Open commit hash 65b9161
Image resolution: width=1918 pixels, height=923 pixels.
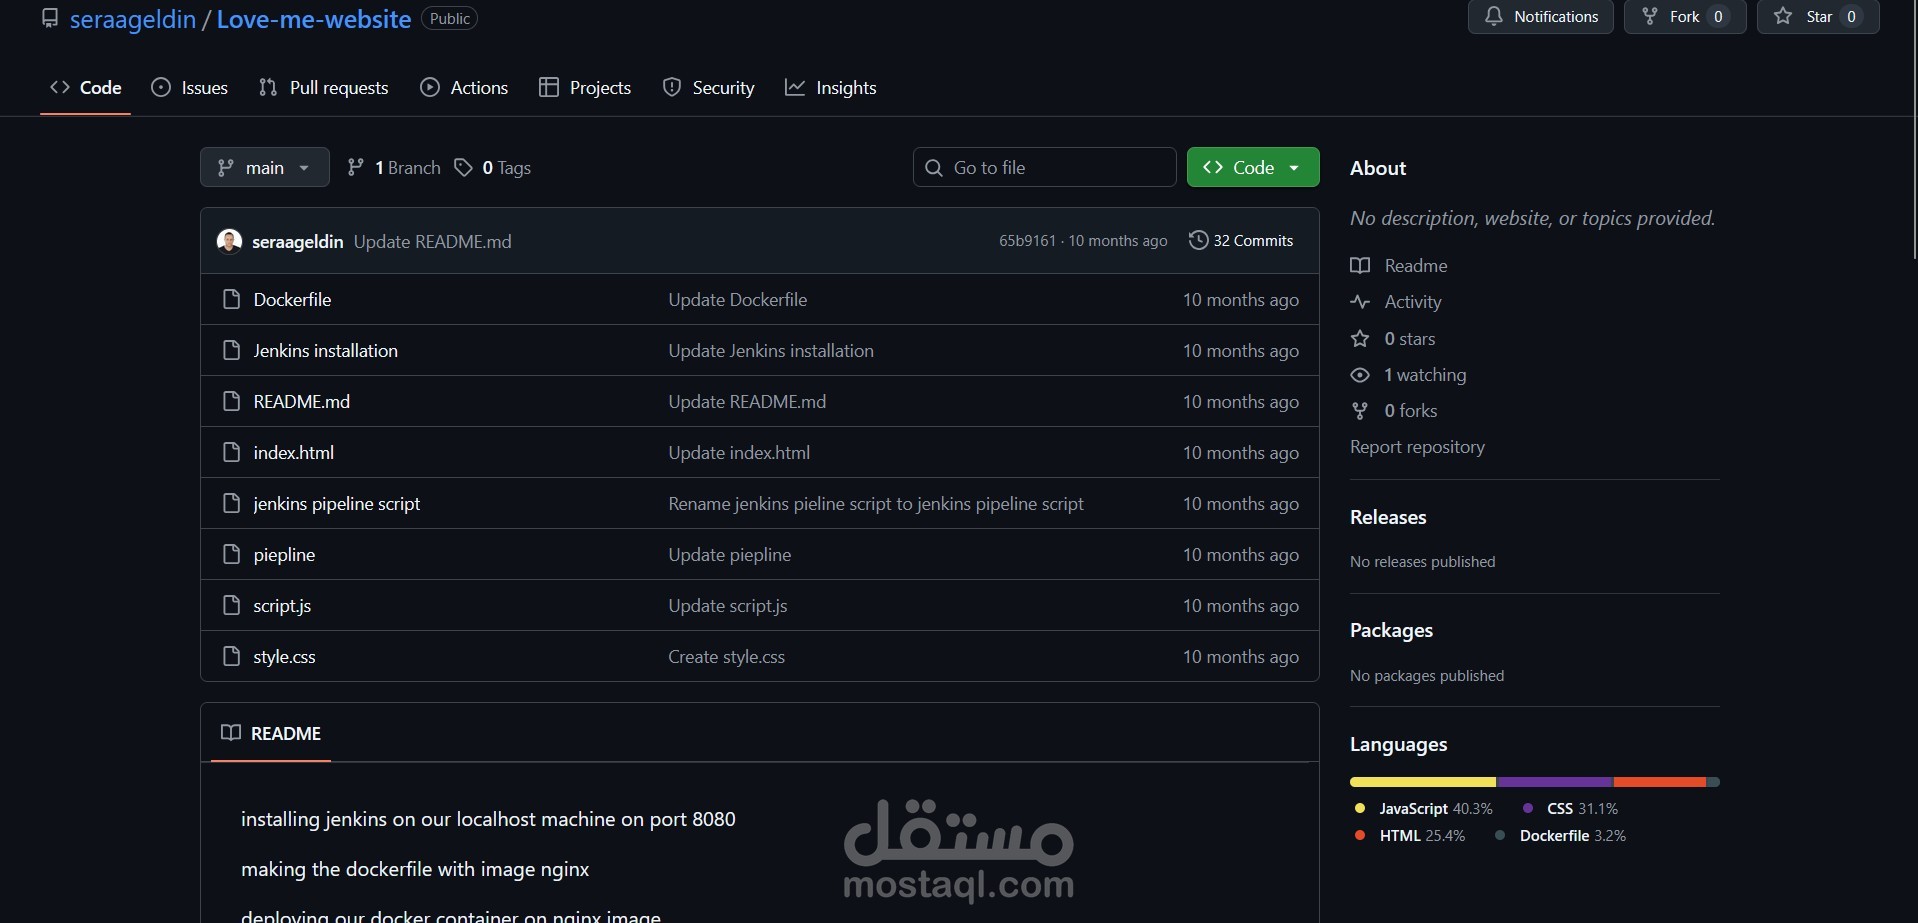[x=1027, y=241]
